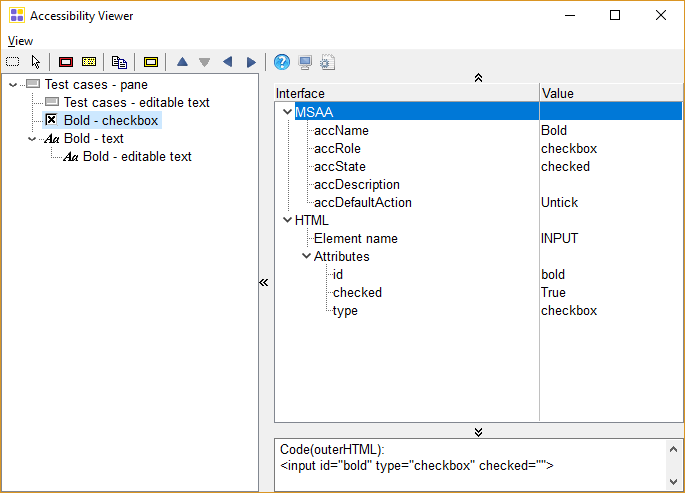
Task: Select the Bold - checkbox tree item
Action: pos(110,121)
